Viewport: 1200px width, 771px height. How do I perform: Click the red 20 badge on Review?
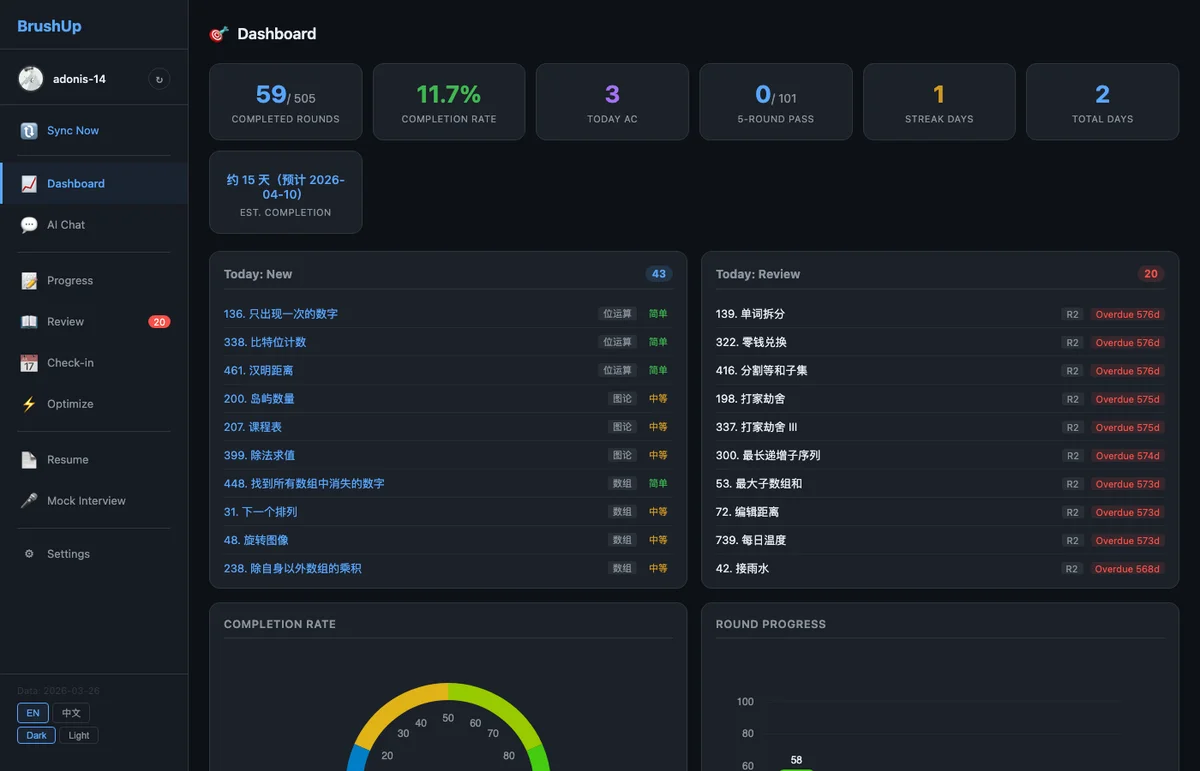(x=159, y=322)
